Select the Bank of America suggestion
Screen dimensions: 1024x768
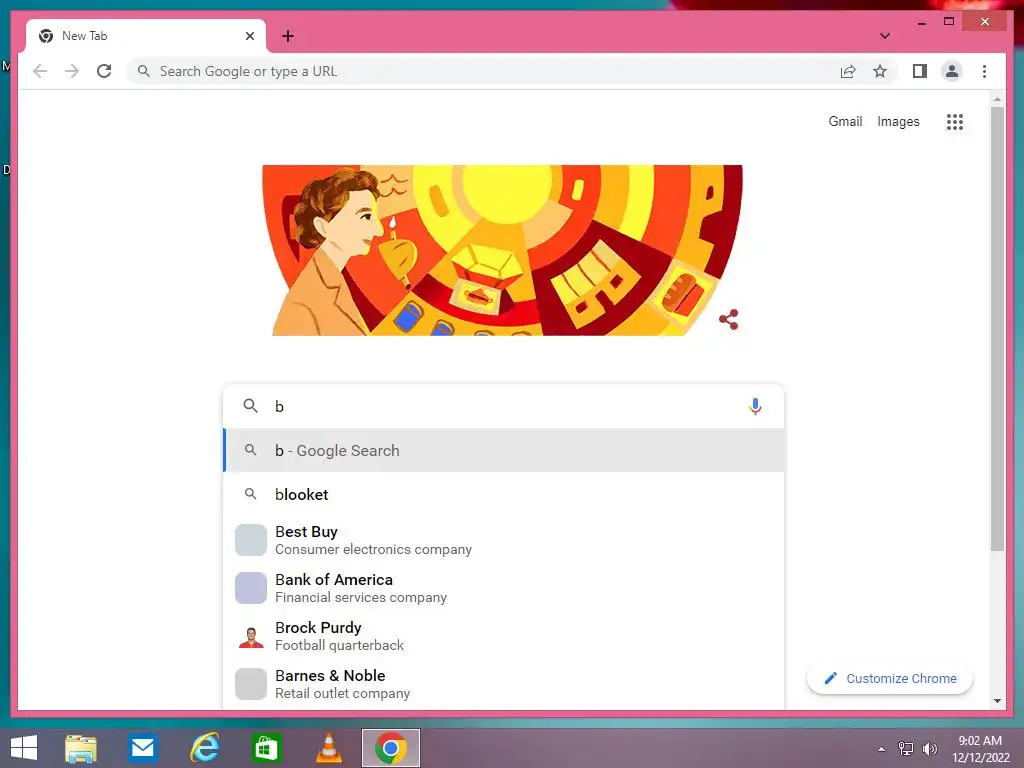click(503, 588)
